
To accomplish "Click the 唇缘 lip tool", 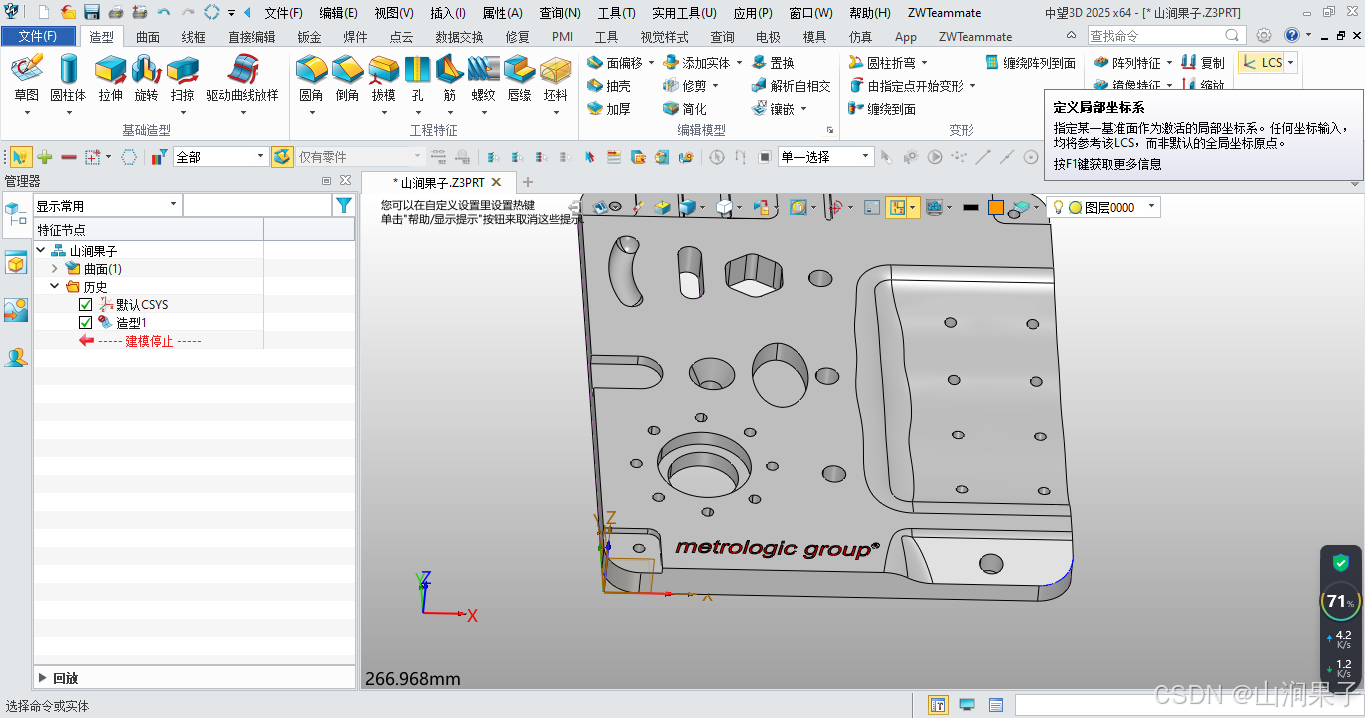I will (x=519, y=78).
